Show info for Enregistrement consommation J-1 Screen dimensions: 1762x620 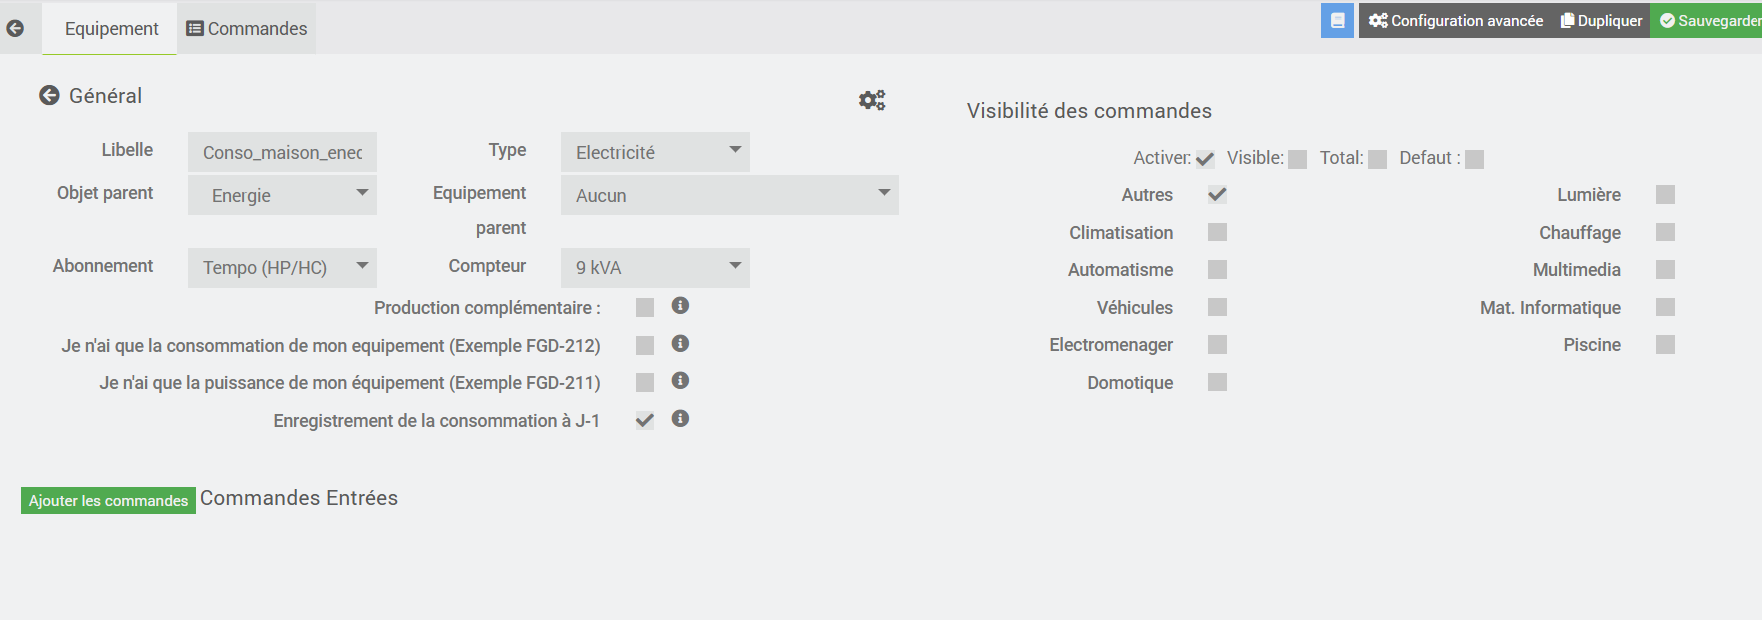[x=680, y=419]
